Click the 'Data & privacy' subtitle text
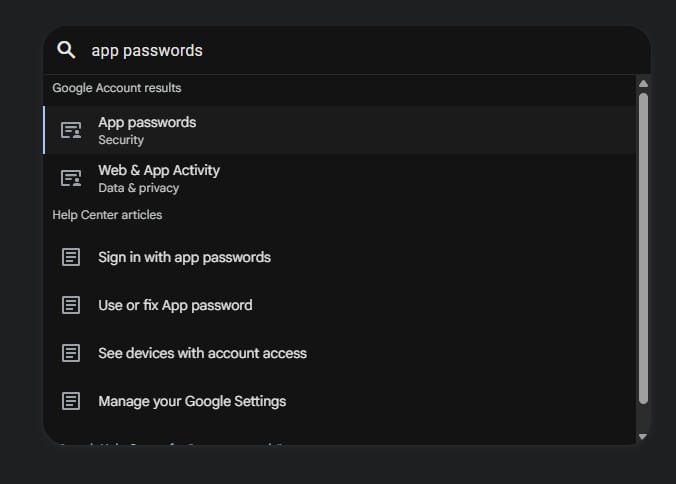676x484 pixels. [x=138, y=188]
